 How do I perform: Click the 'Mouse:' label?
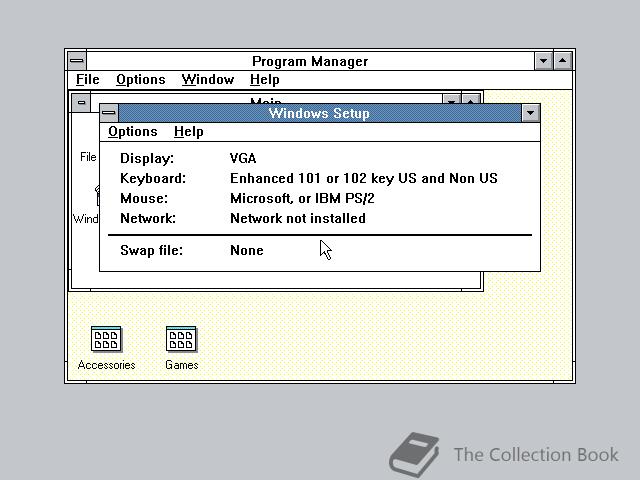coord(144,198)
